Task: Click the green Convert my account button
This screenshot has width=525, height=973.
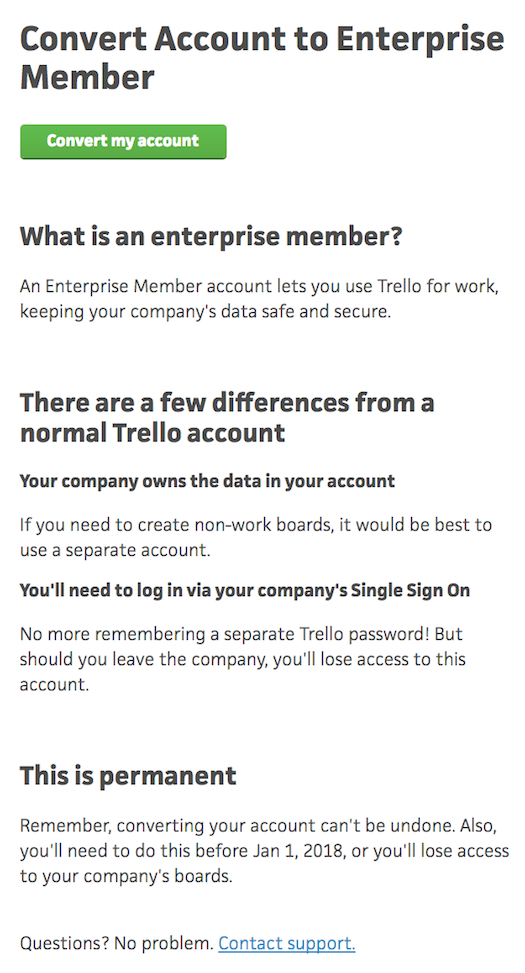Action: (x=123, y=141)
